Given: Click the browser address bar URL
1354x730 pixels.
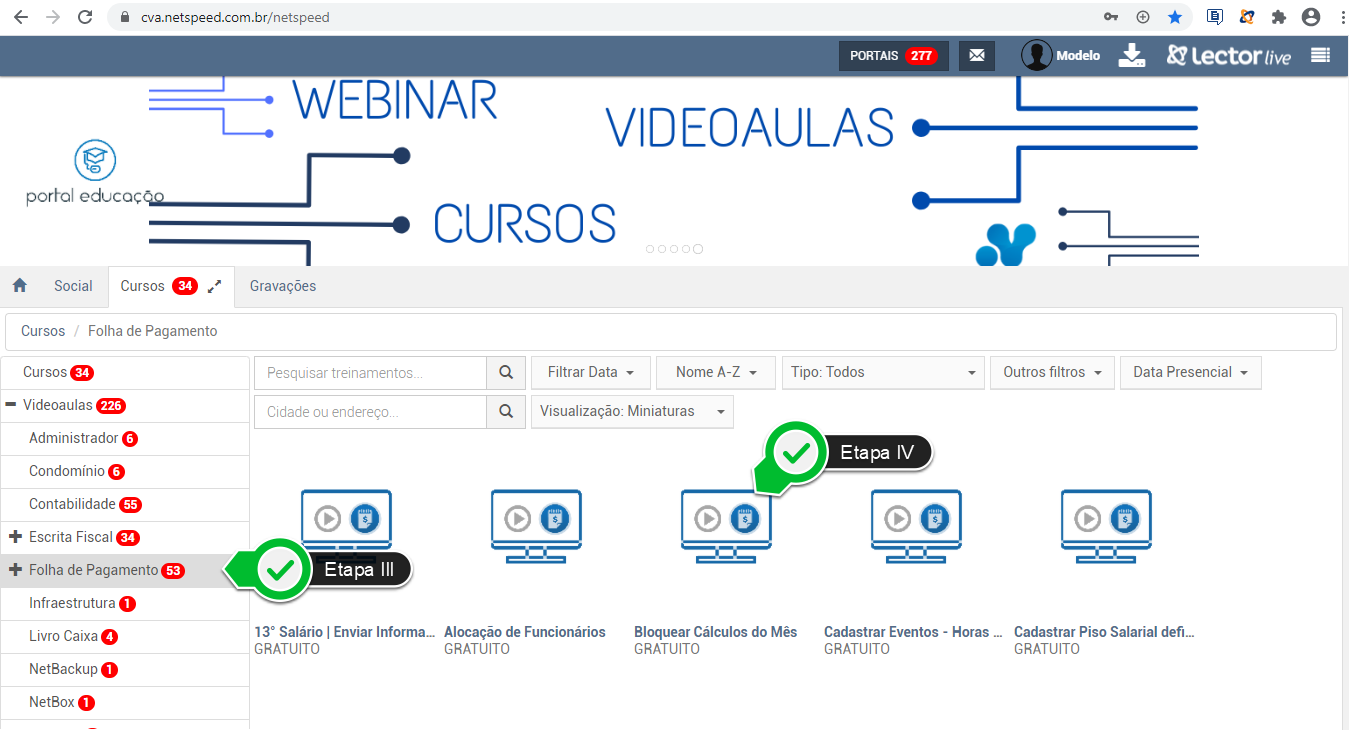Looking at the screenshot, I should coord(235,17).
